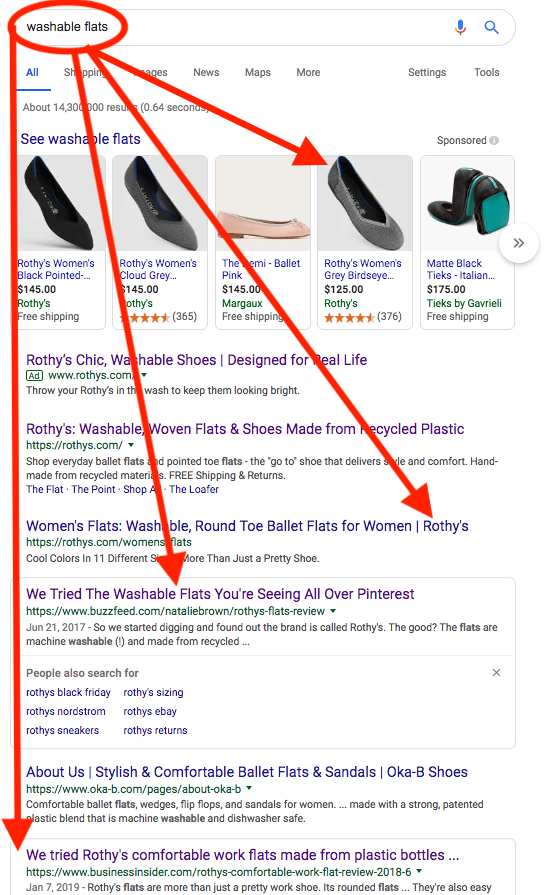Switch to the News tab
This screenshot has height=895, width=545.
click(x=206, y=72)
